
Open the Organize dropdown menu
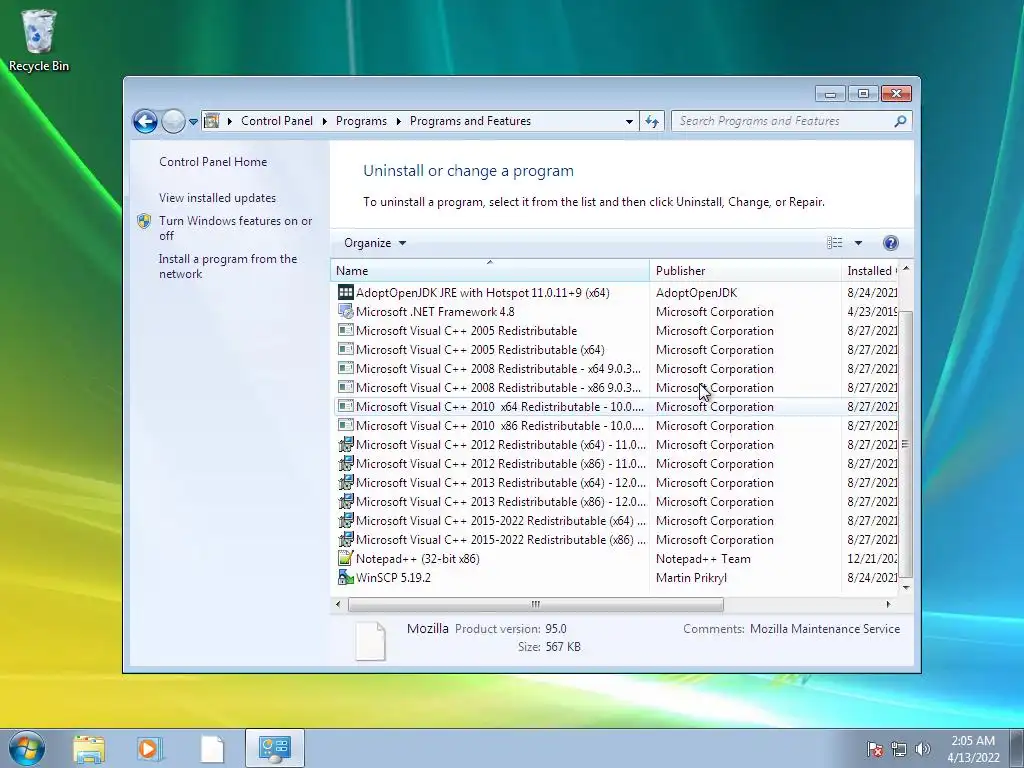(x=375, y=243)
